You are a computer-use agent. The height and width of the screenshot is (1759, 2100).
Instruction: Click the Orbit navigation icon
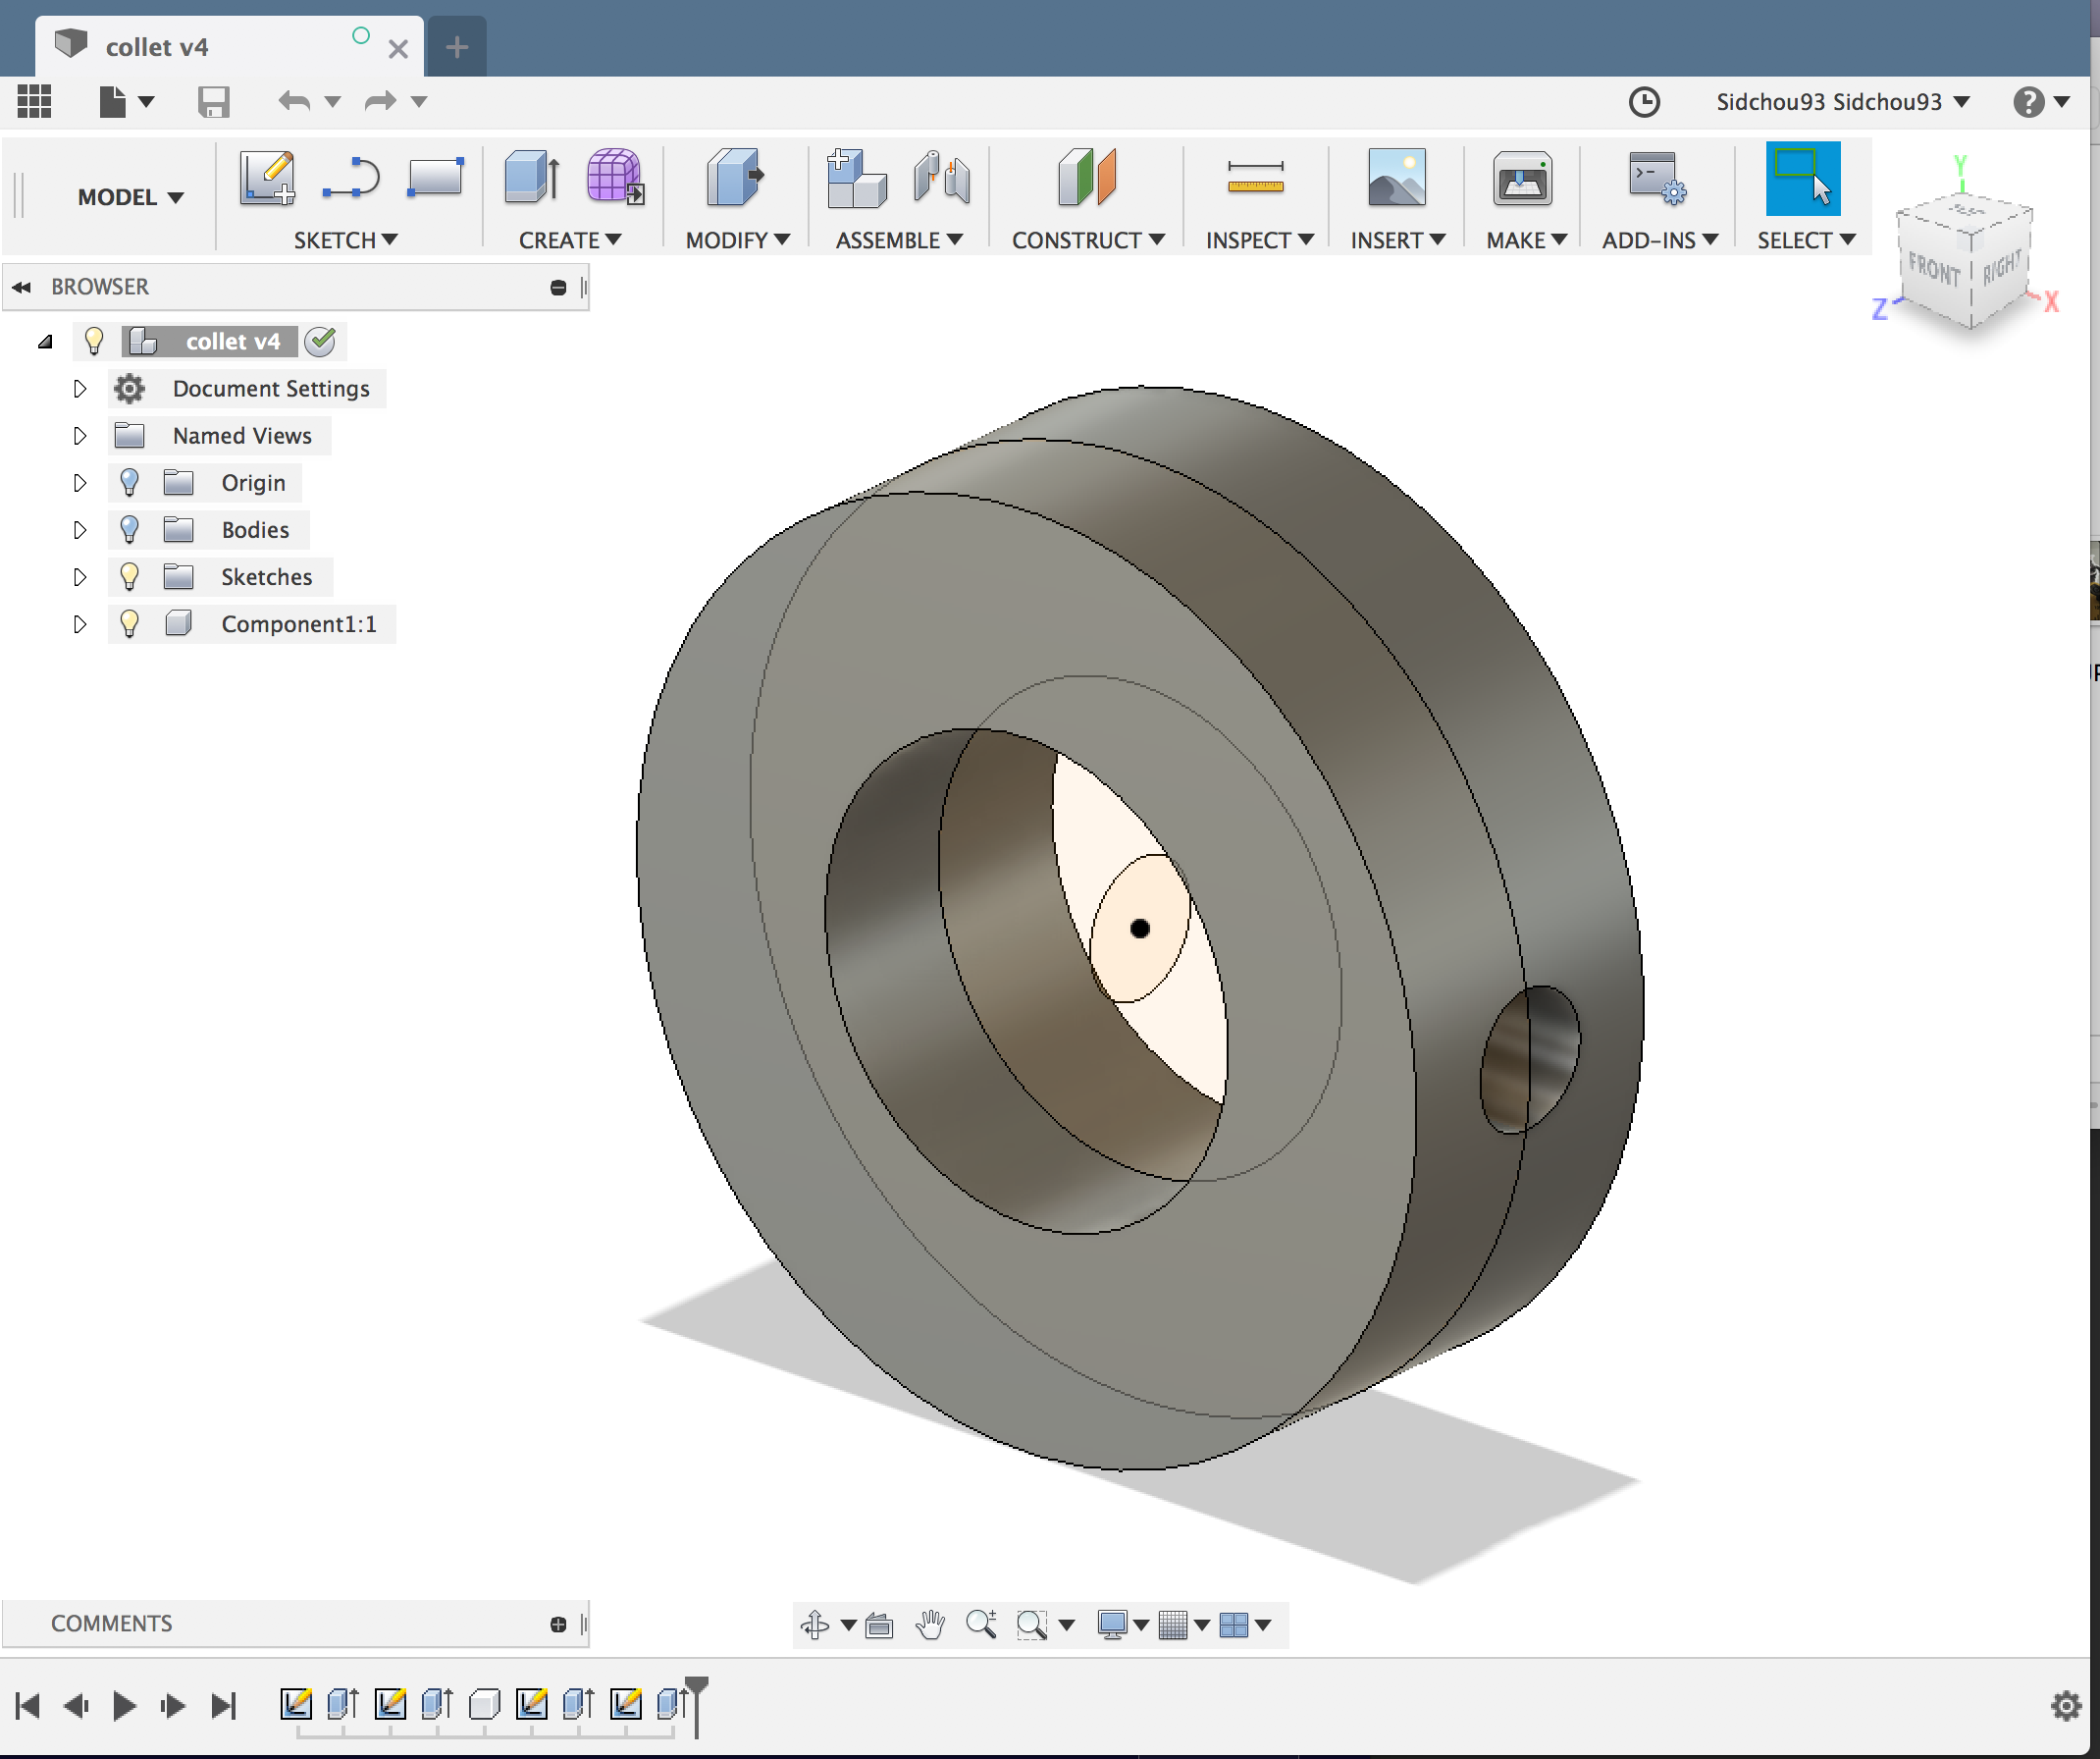[x=815, y=1625]
